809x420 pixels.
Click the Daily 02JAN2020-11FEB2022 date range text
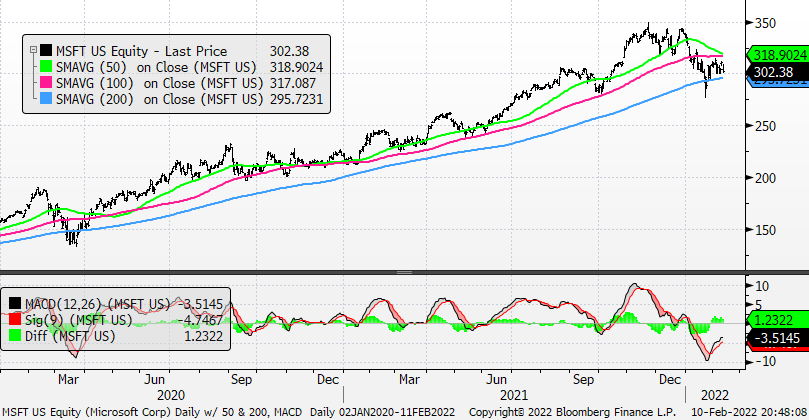point(382,412)
